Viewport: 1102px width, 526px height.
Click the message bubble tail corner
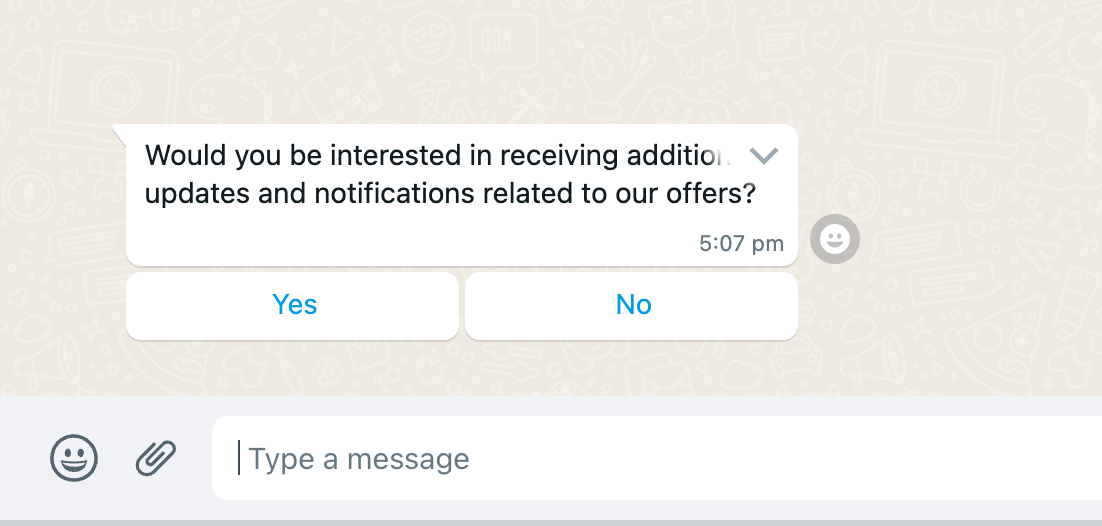(119, 133)
